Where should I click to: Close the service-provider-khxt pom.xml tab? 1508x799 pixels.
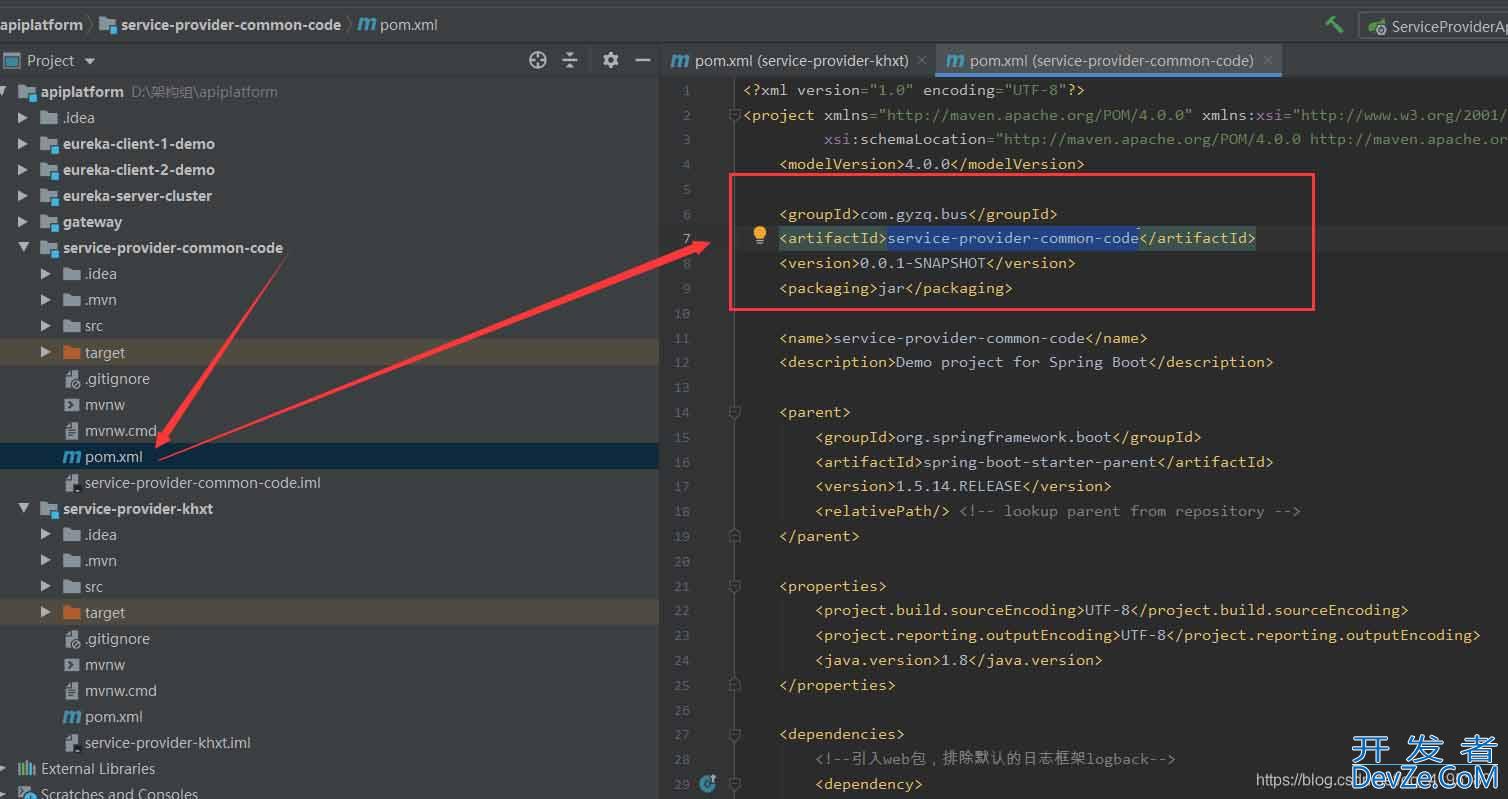(x=922, y=60)
